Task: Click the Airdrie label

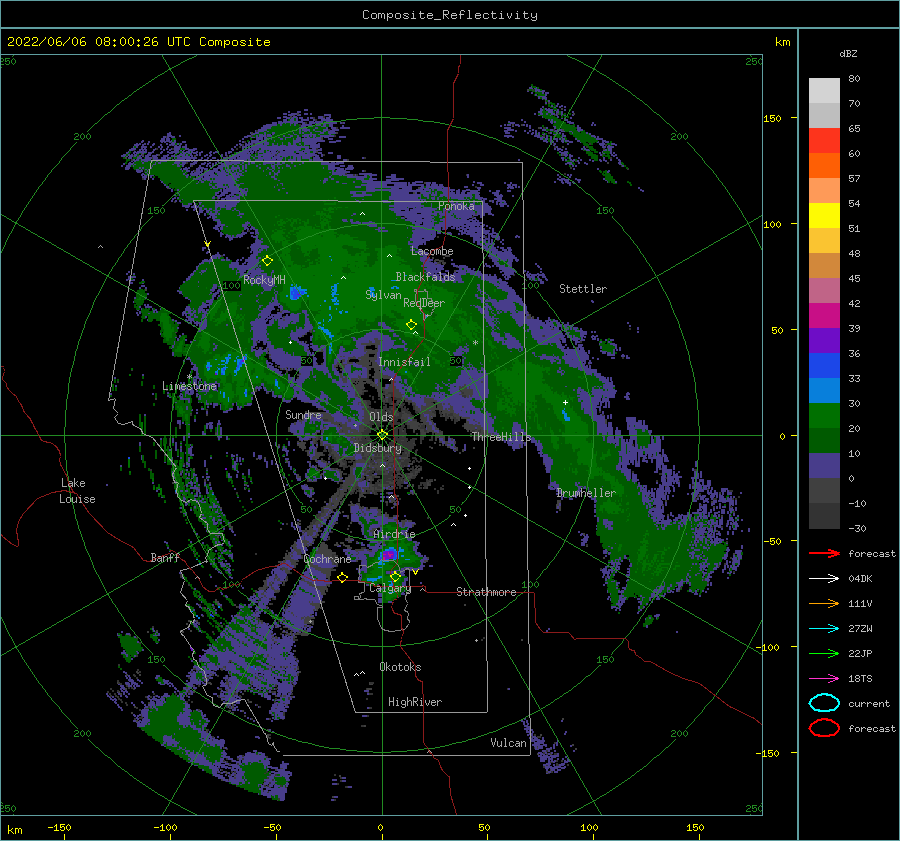Action: [394, 534]
